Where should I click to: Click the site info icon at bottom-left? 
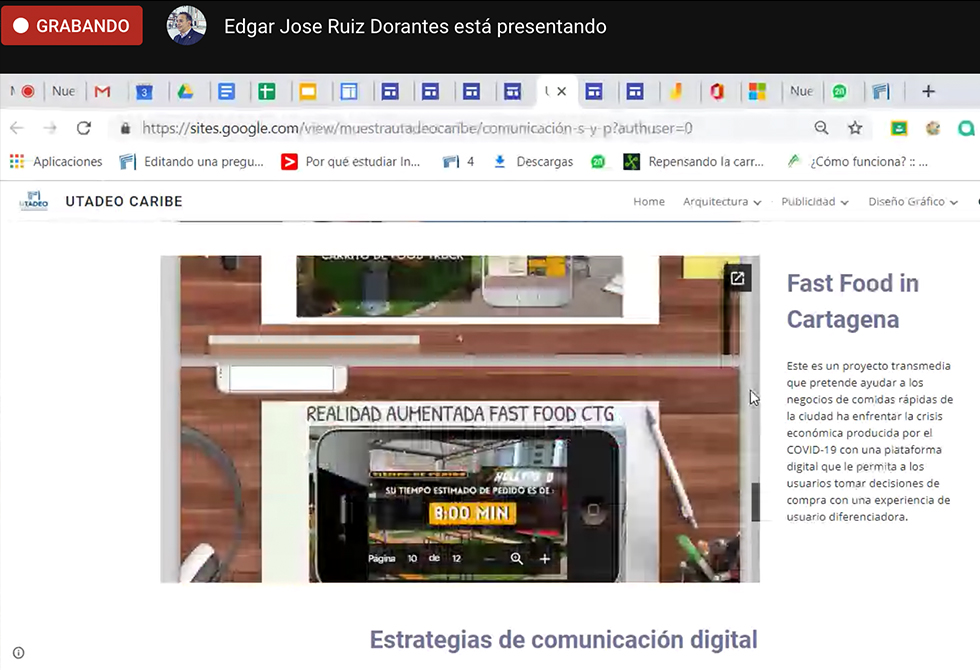coord(18,653)
